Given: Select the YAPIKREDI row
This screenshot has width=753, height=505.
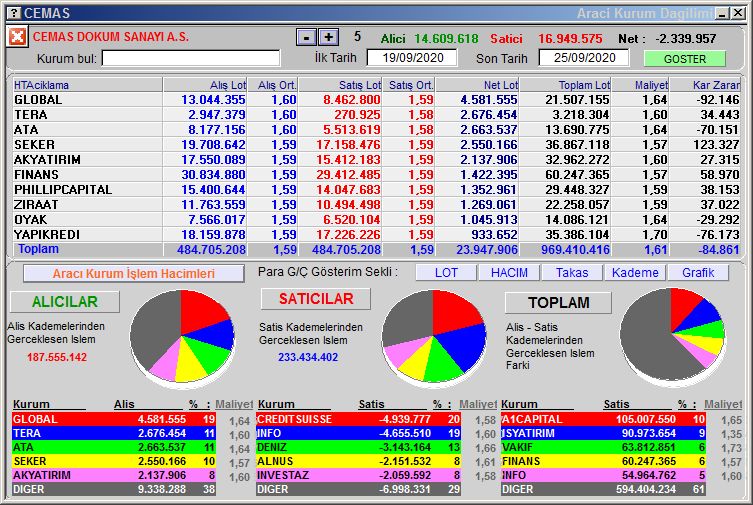Looking at the screenshot, I should coord(376,234).
